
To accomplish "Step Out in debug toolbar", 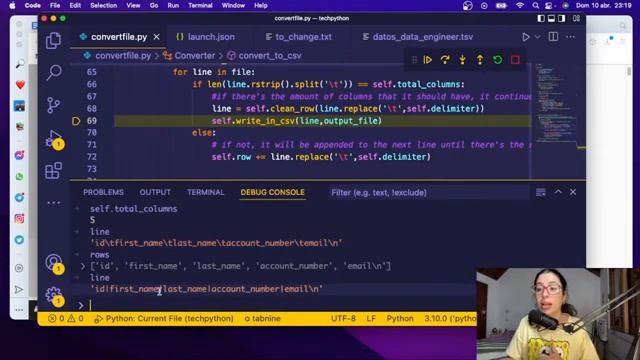I will (480, 60).
